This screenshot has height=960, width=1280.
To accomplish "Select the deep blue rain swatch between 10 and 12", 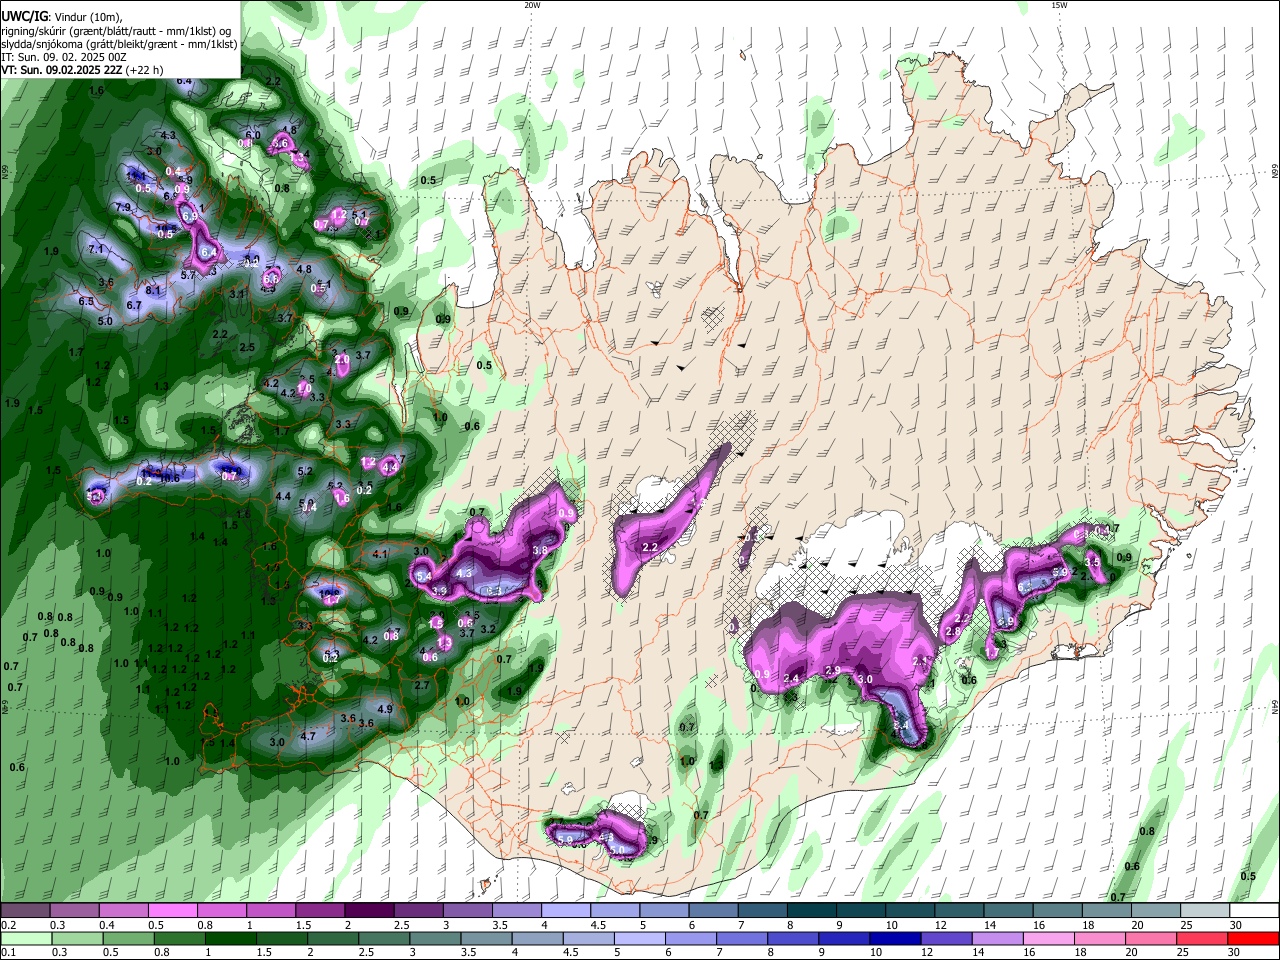I will point(893,938).
